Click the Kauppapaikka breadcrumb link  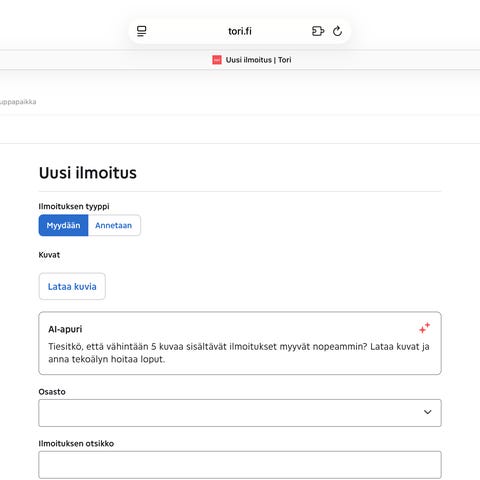coord(18,102)
